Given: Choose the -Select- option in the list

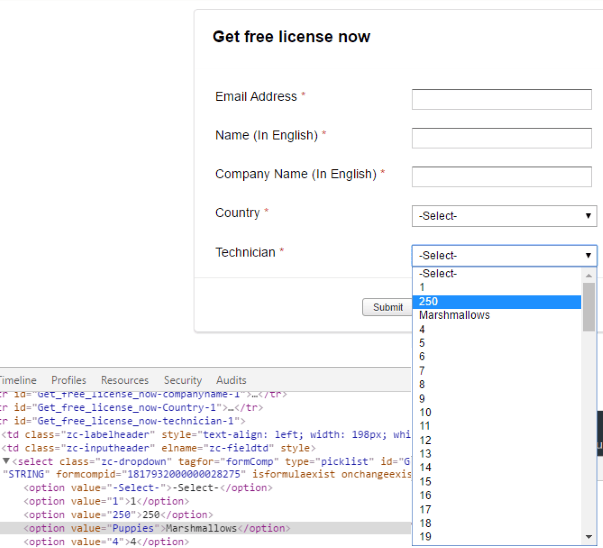Looking at the screenshot, I should tap(496, 273).
